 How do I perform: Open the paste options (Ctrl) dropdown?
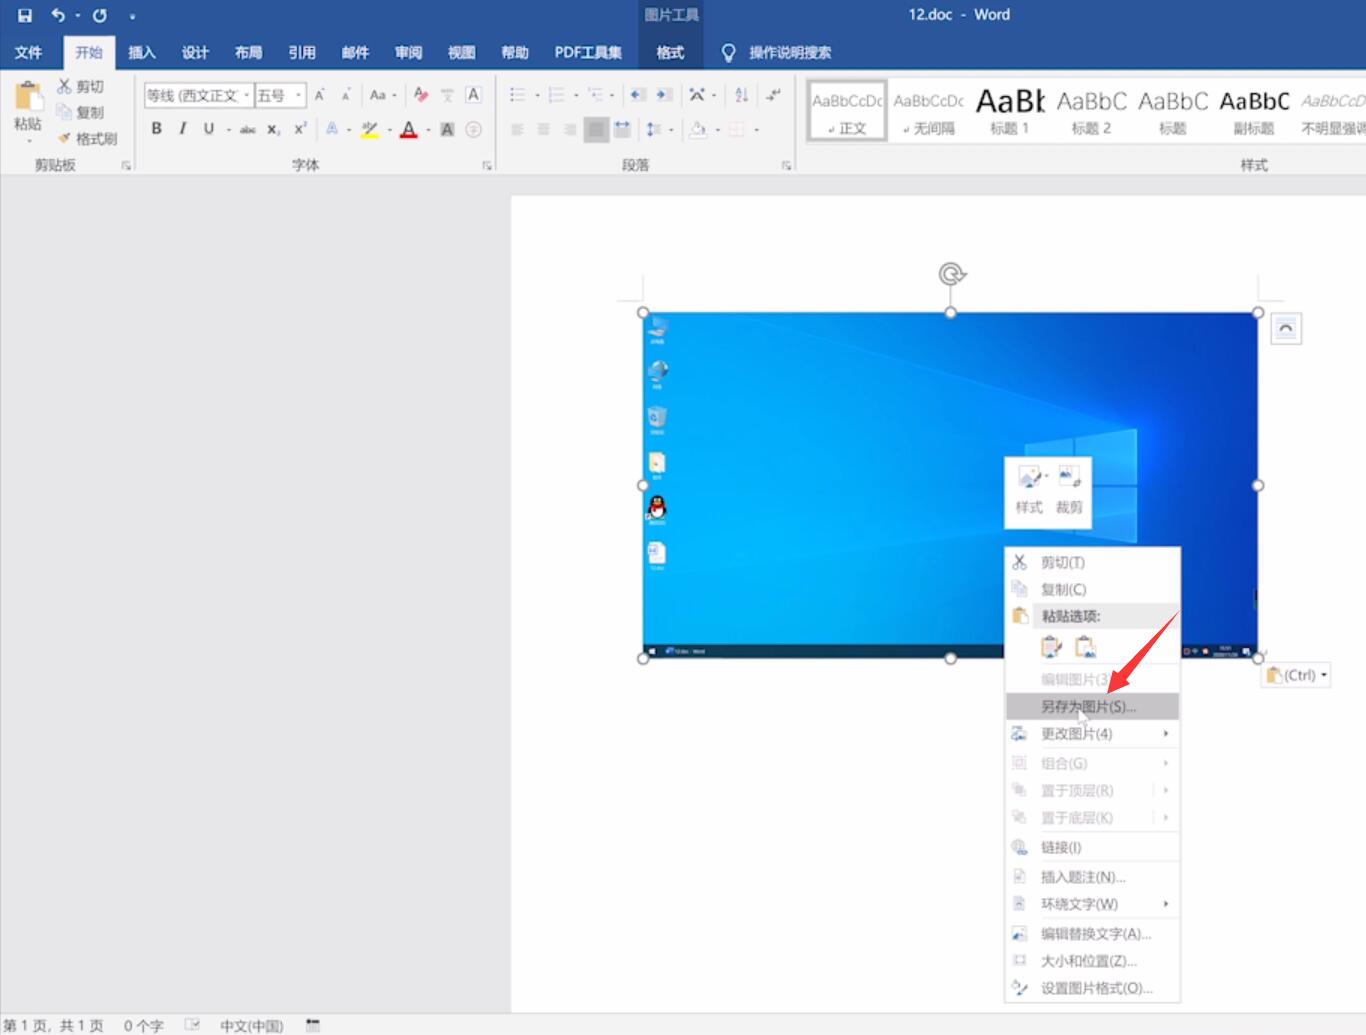click(x=1297, y=675)
